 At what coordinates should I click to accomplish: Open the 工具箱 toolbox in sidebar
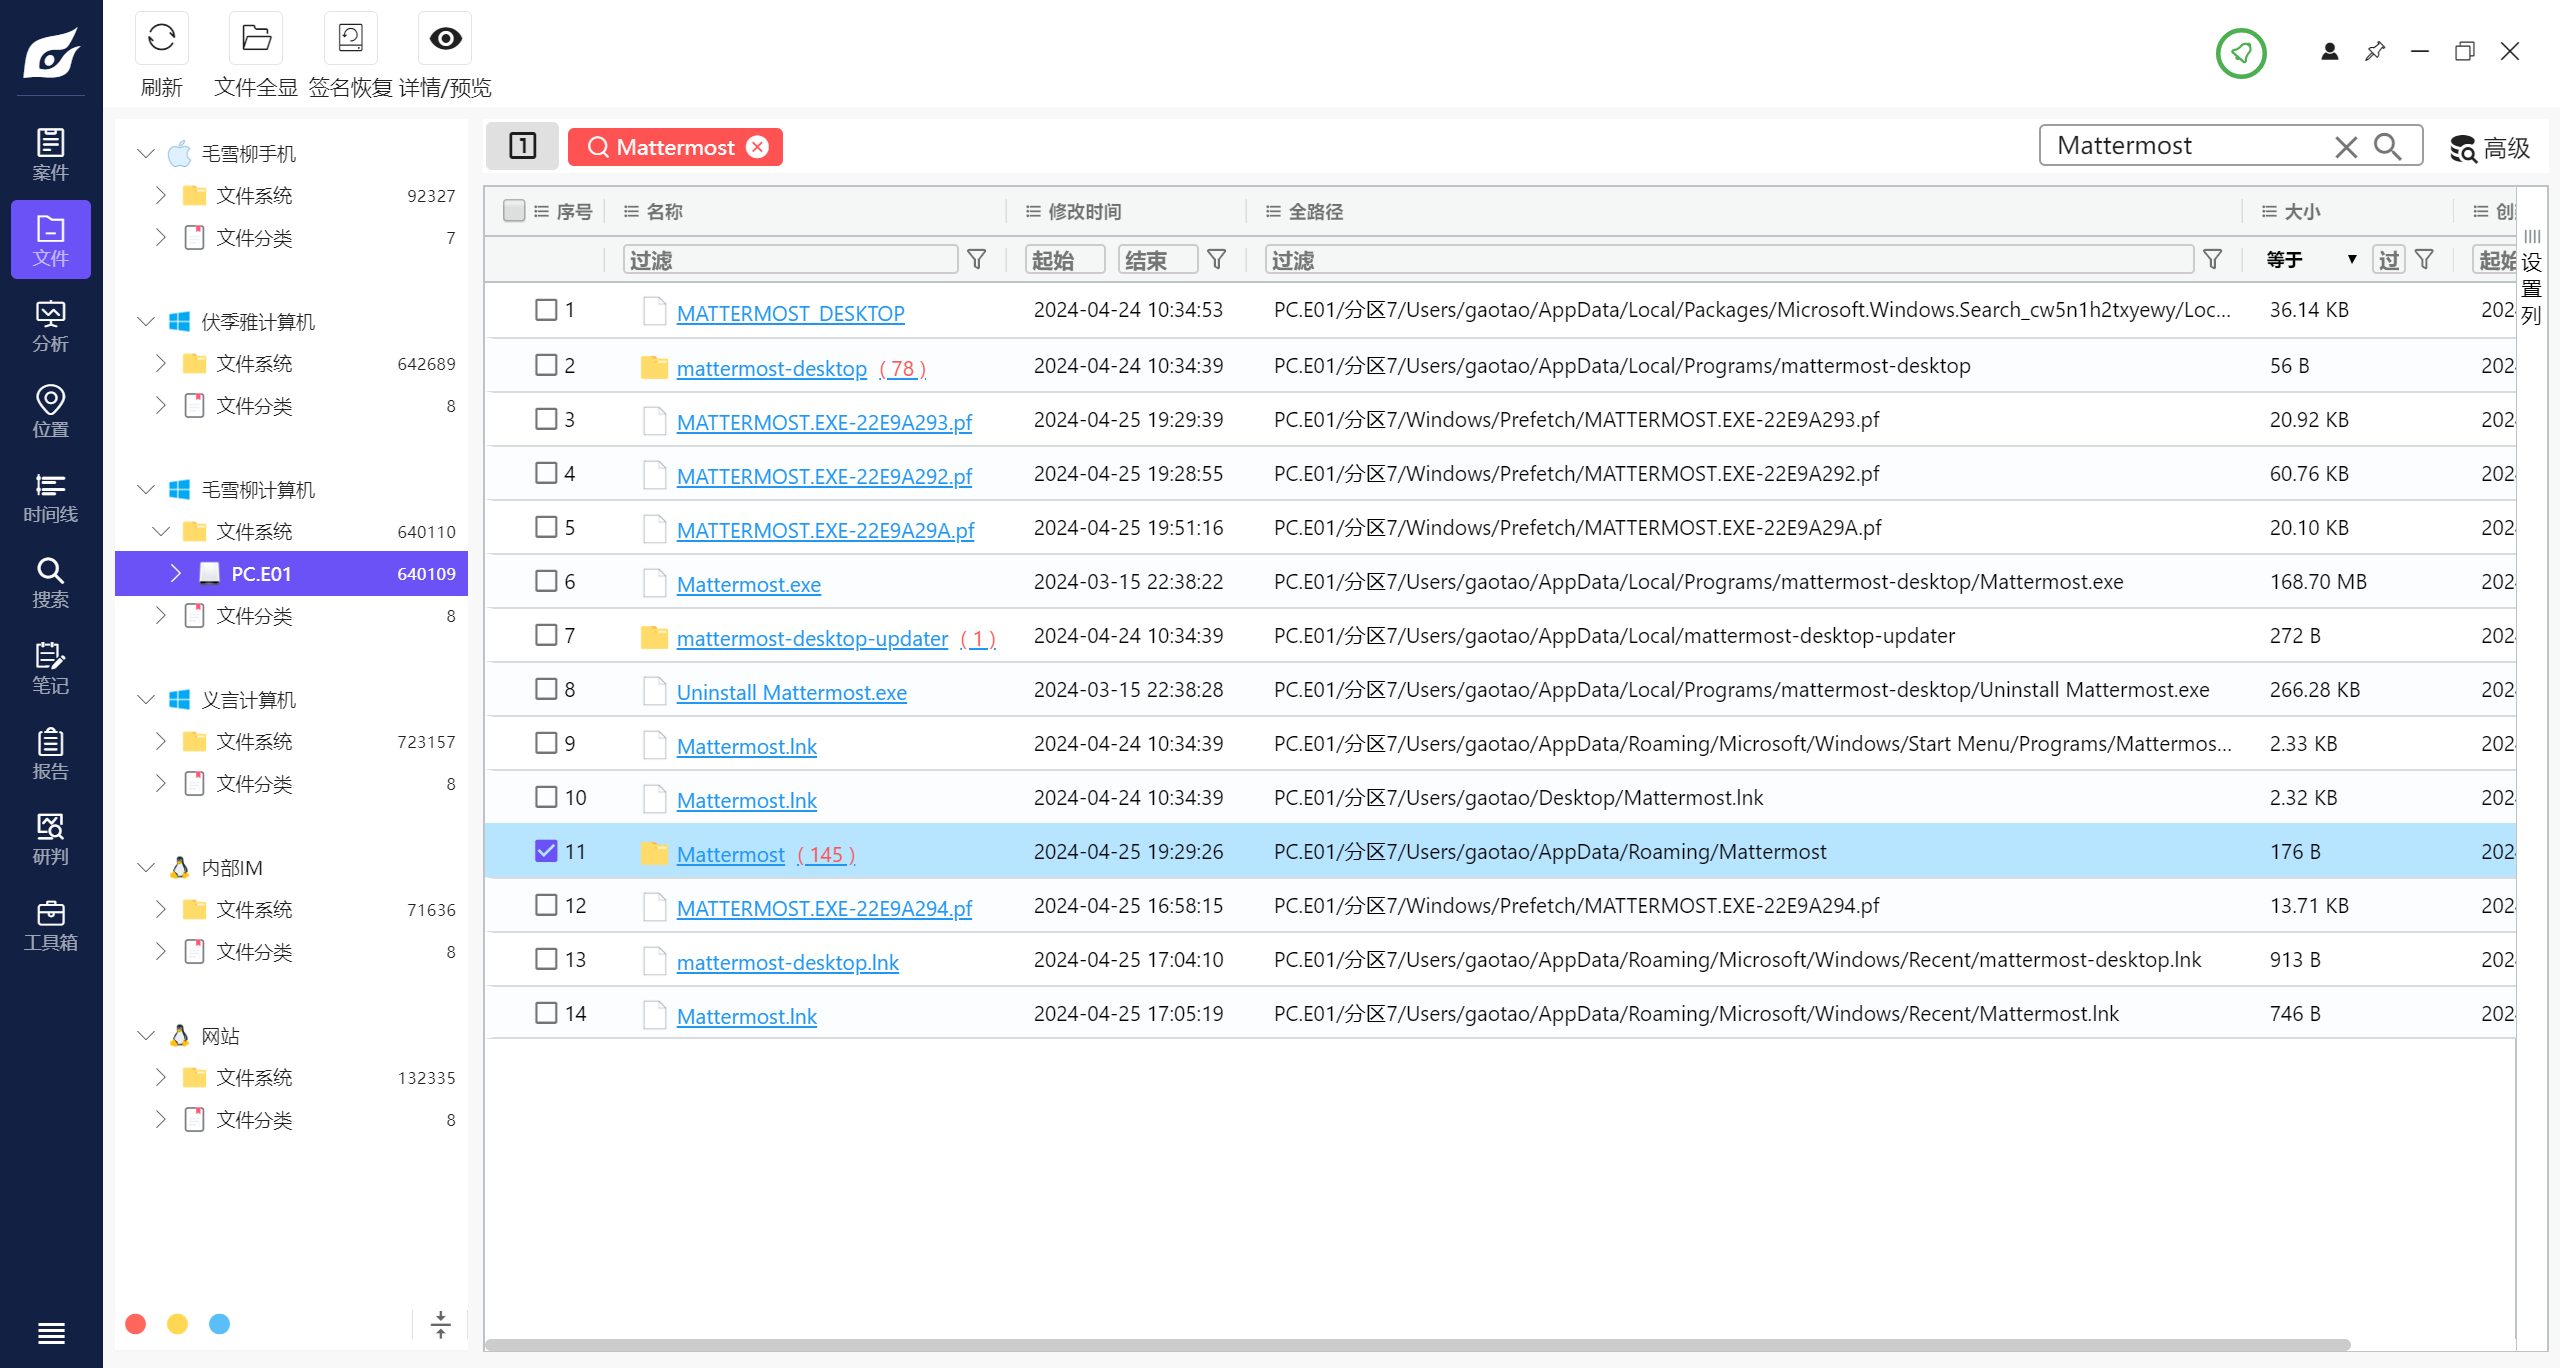(50, 926)
